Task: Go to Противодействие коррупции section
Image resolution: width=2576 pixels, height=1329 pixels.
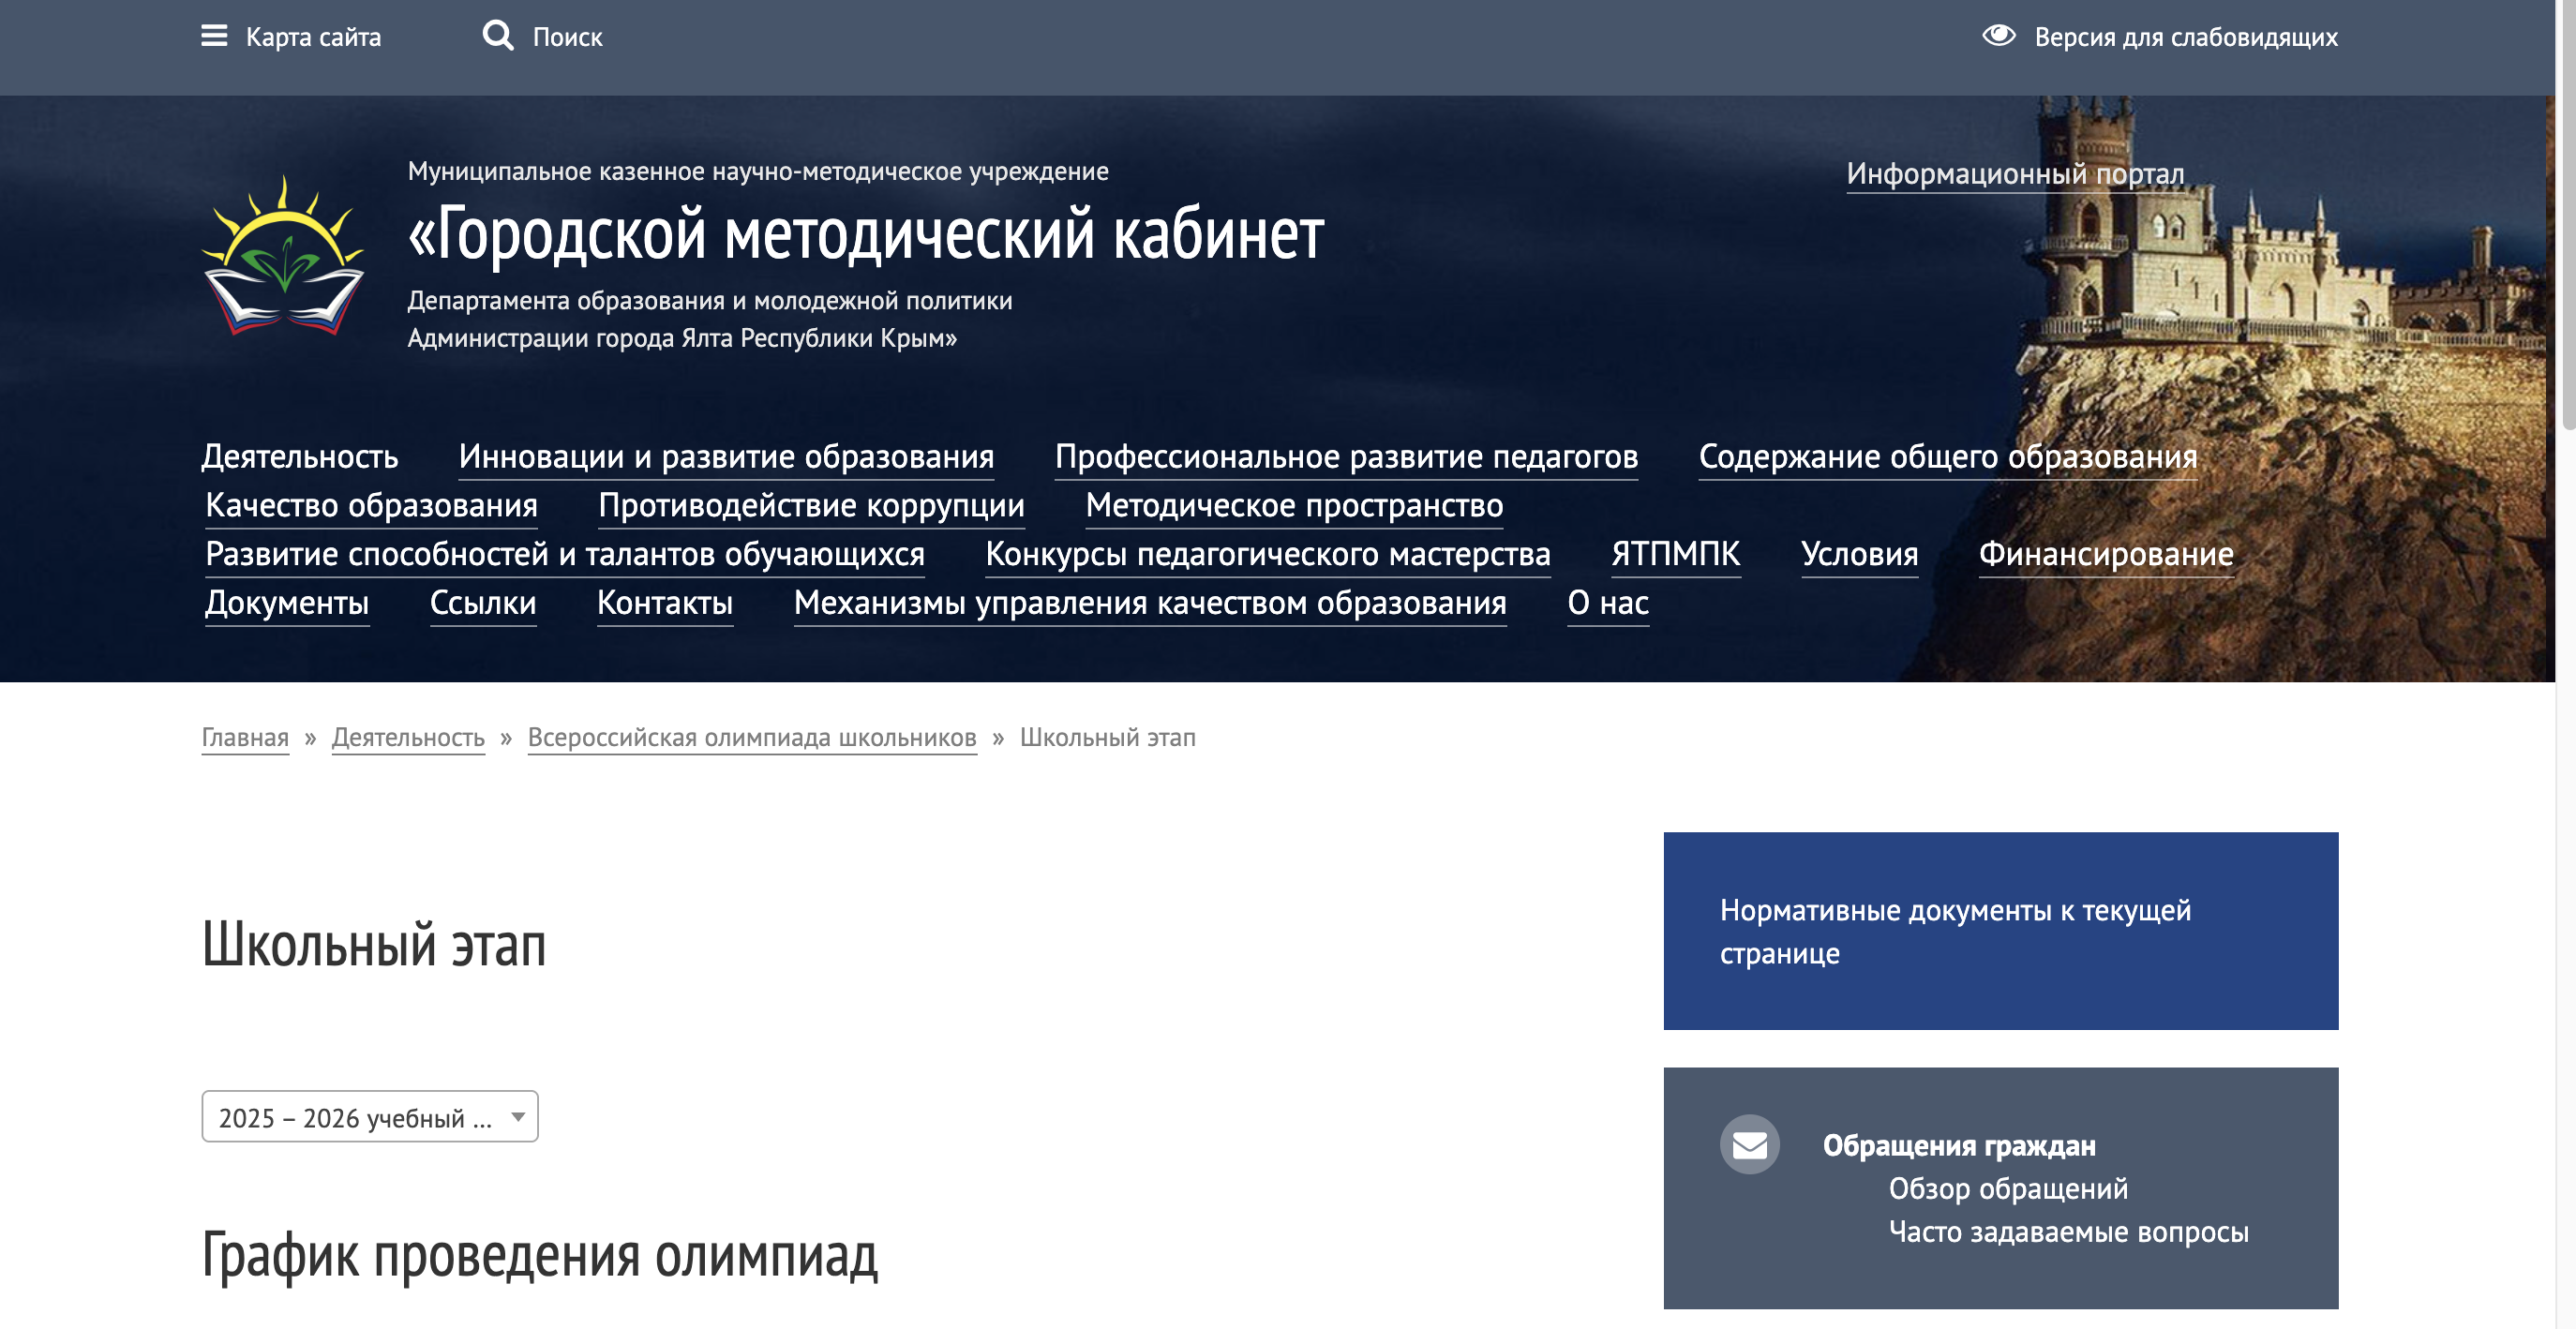Action: (811, 506)
